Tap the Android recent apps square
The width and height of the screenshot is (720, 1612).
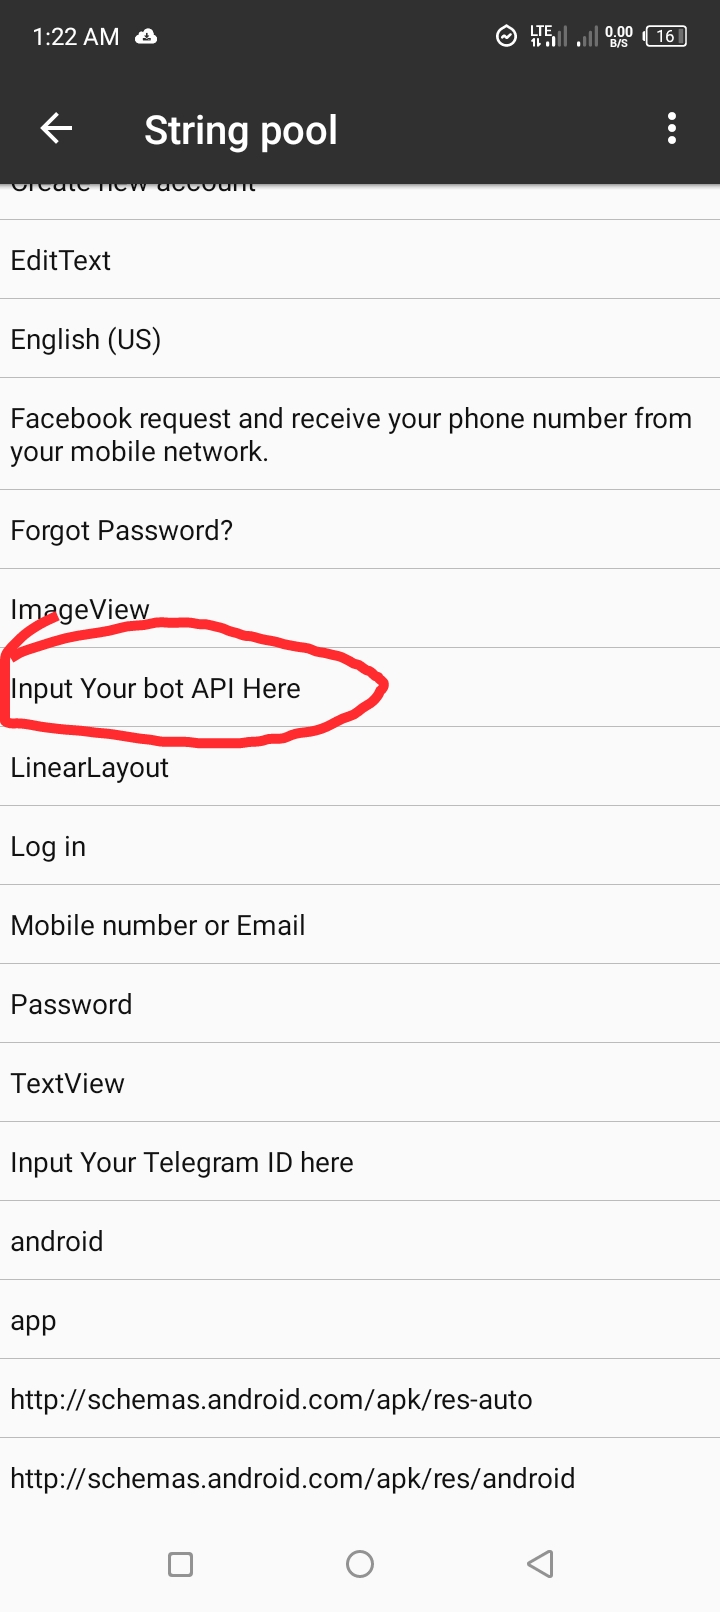click(x=180, y=1564)
